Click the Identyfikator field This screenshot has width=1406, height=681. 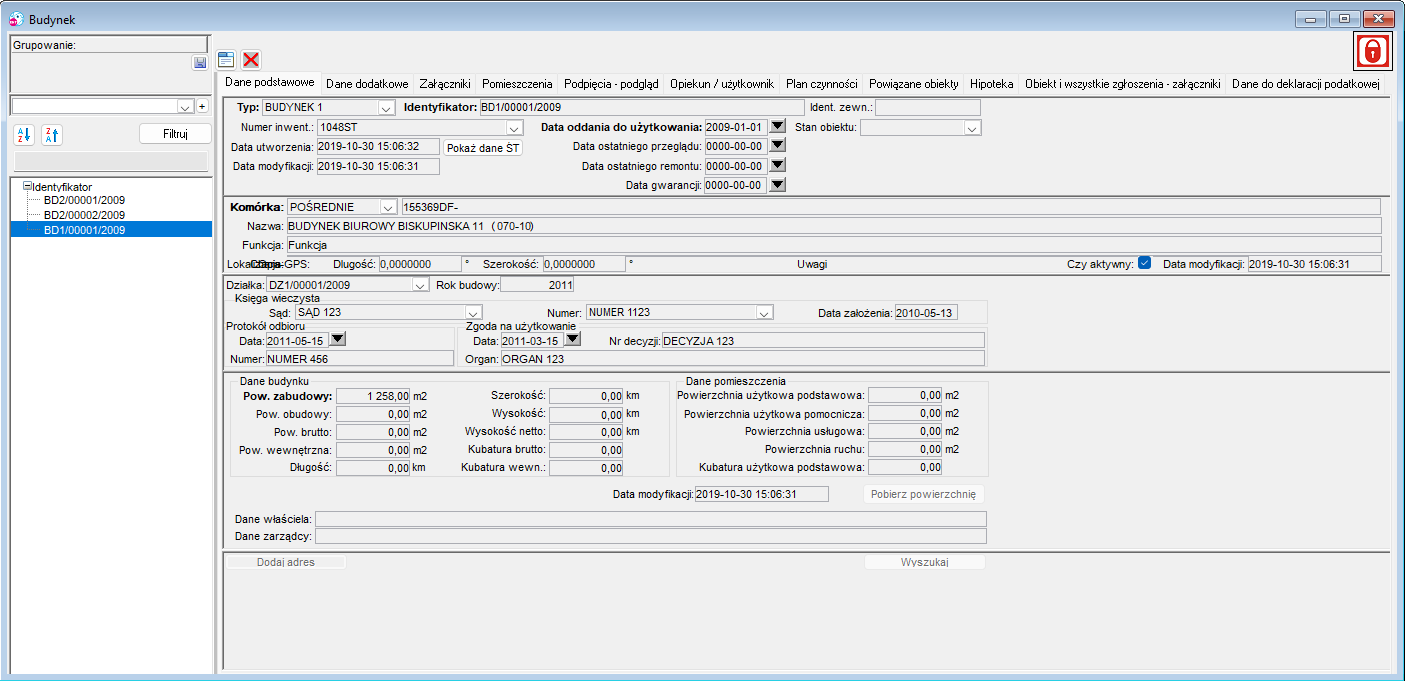641,107
